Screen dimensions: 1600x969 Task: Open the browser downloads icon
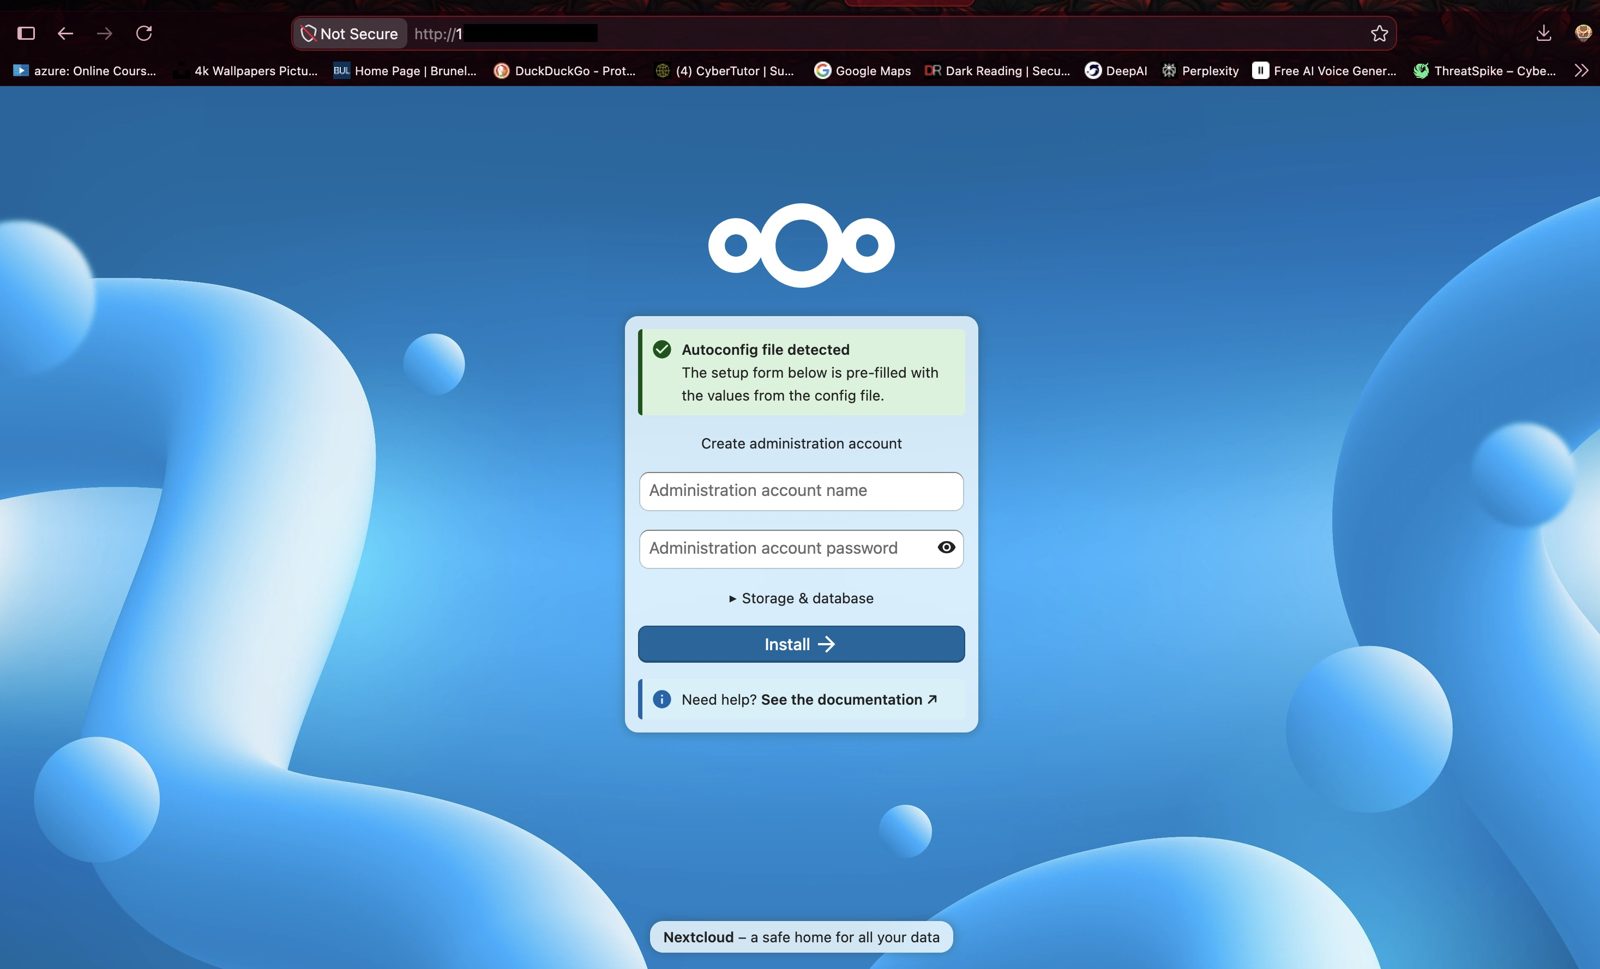pos(1543,33)
